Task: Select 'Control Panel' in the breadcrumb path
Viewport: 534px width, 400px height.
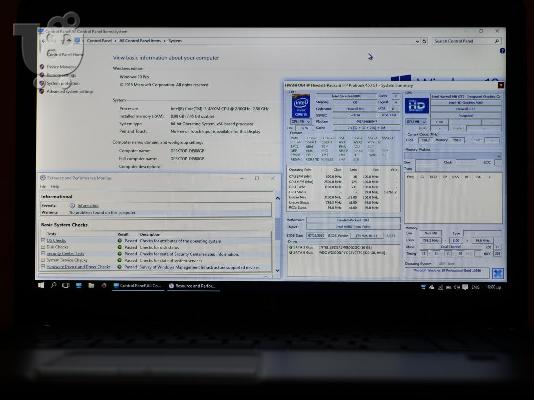Action: point(99,41)
